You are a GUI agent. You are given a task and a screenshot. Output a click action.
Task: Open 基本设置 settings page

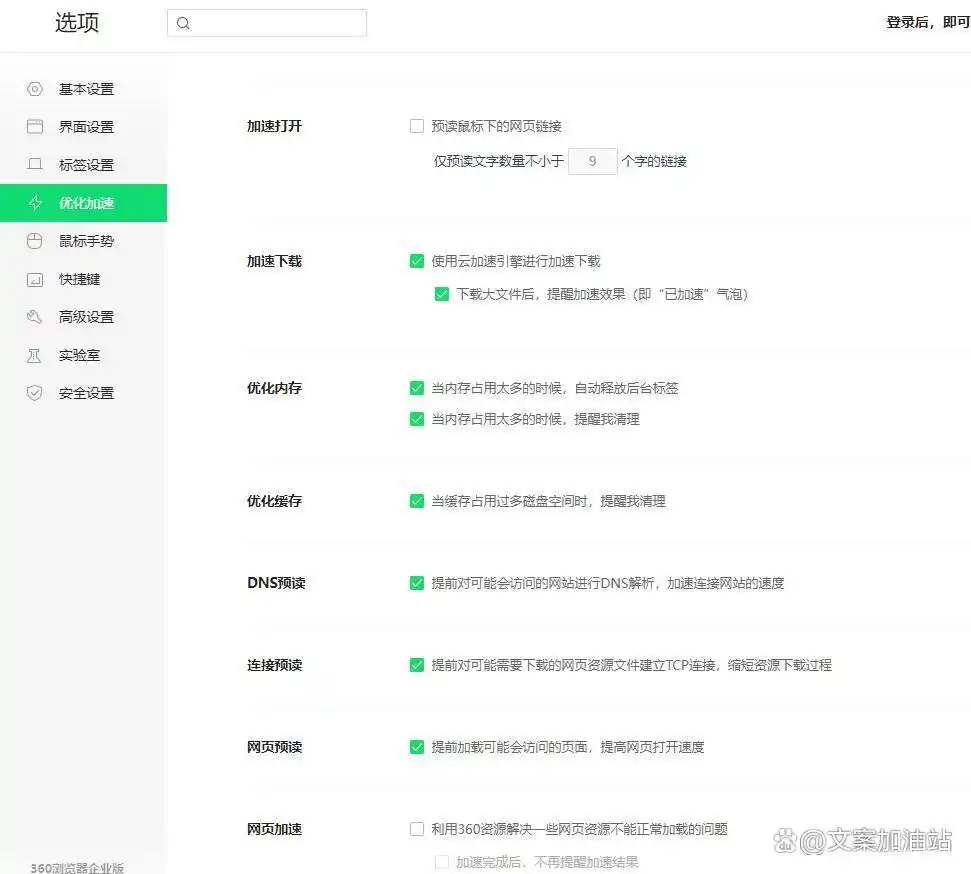pyautogui.click(x=84, y=89)
